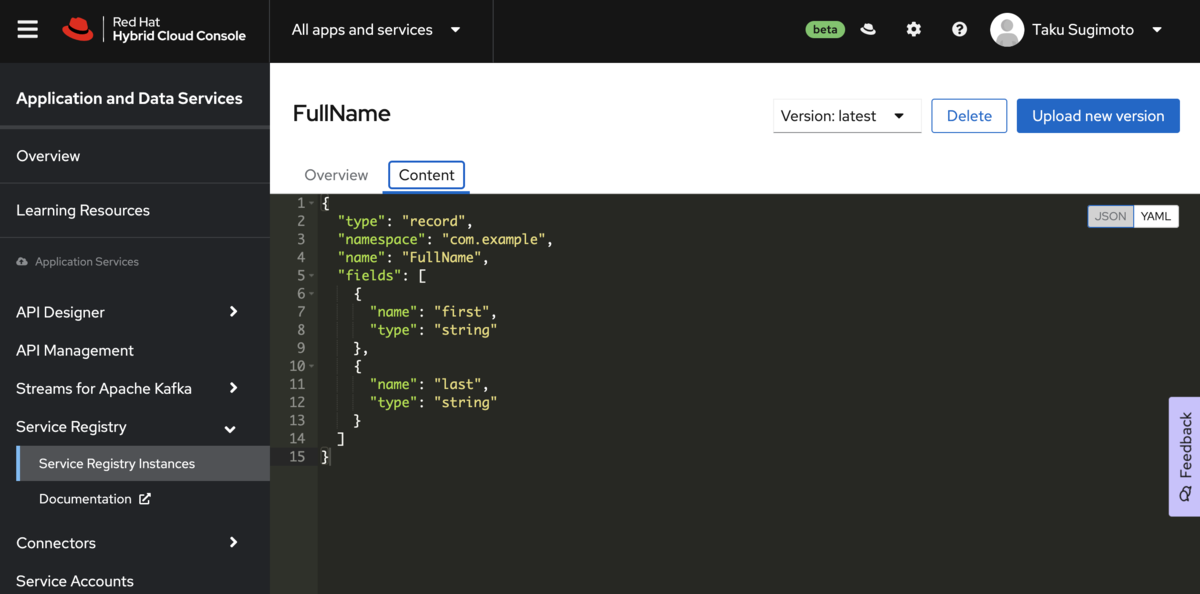Screen dimensions: 1200x594
Task: Open the hamburger navigation menu
Action: pos(27,30)
